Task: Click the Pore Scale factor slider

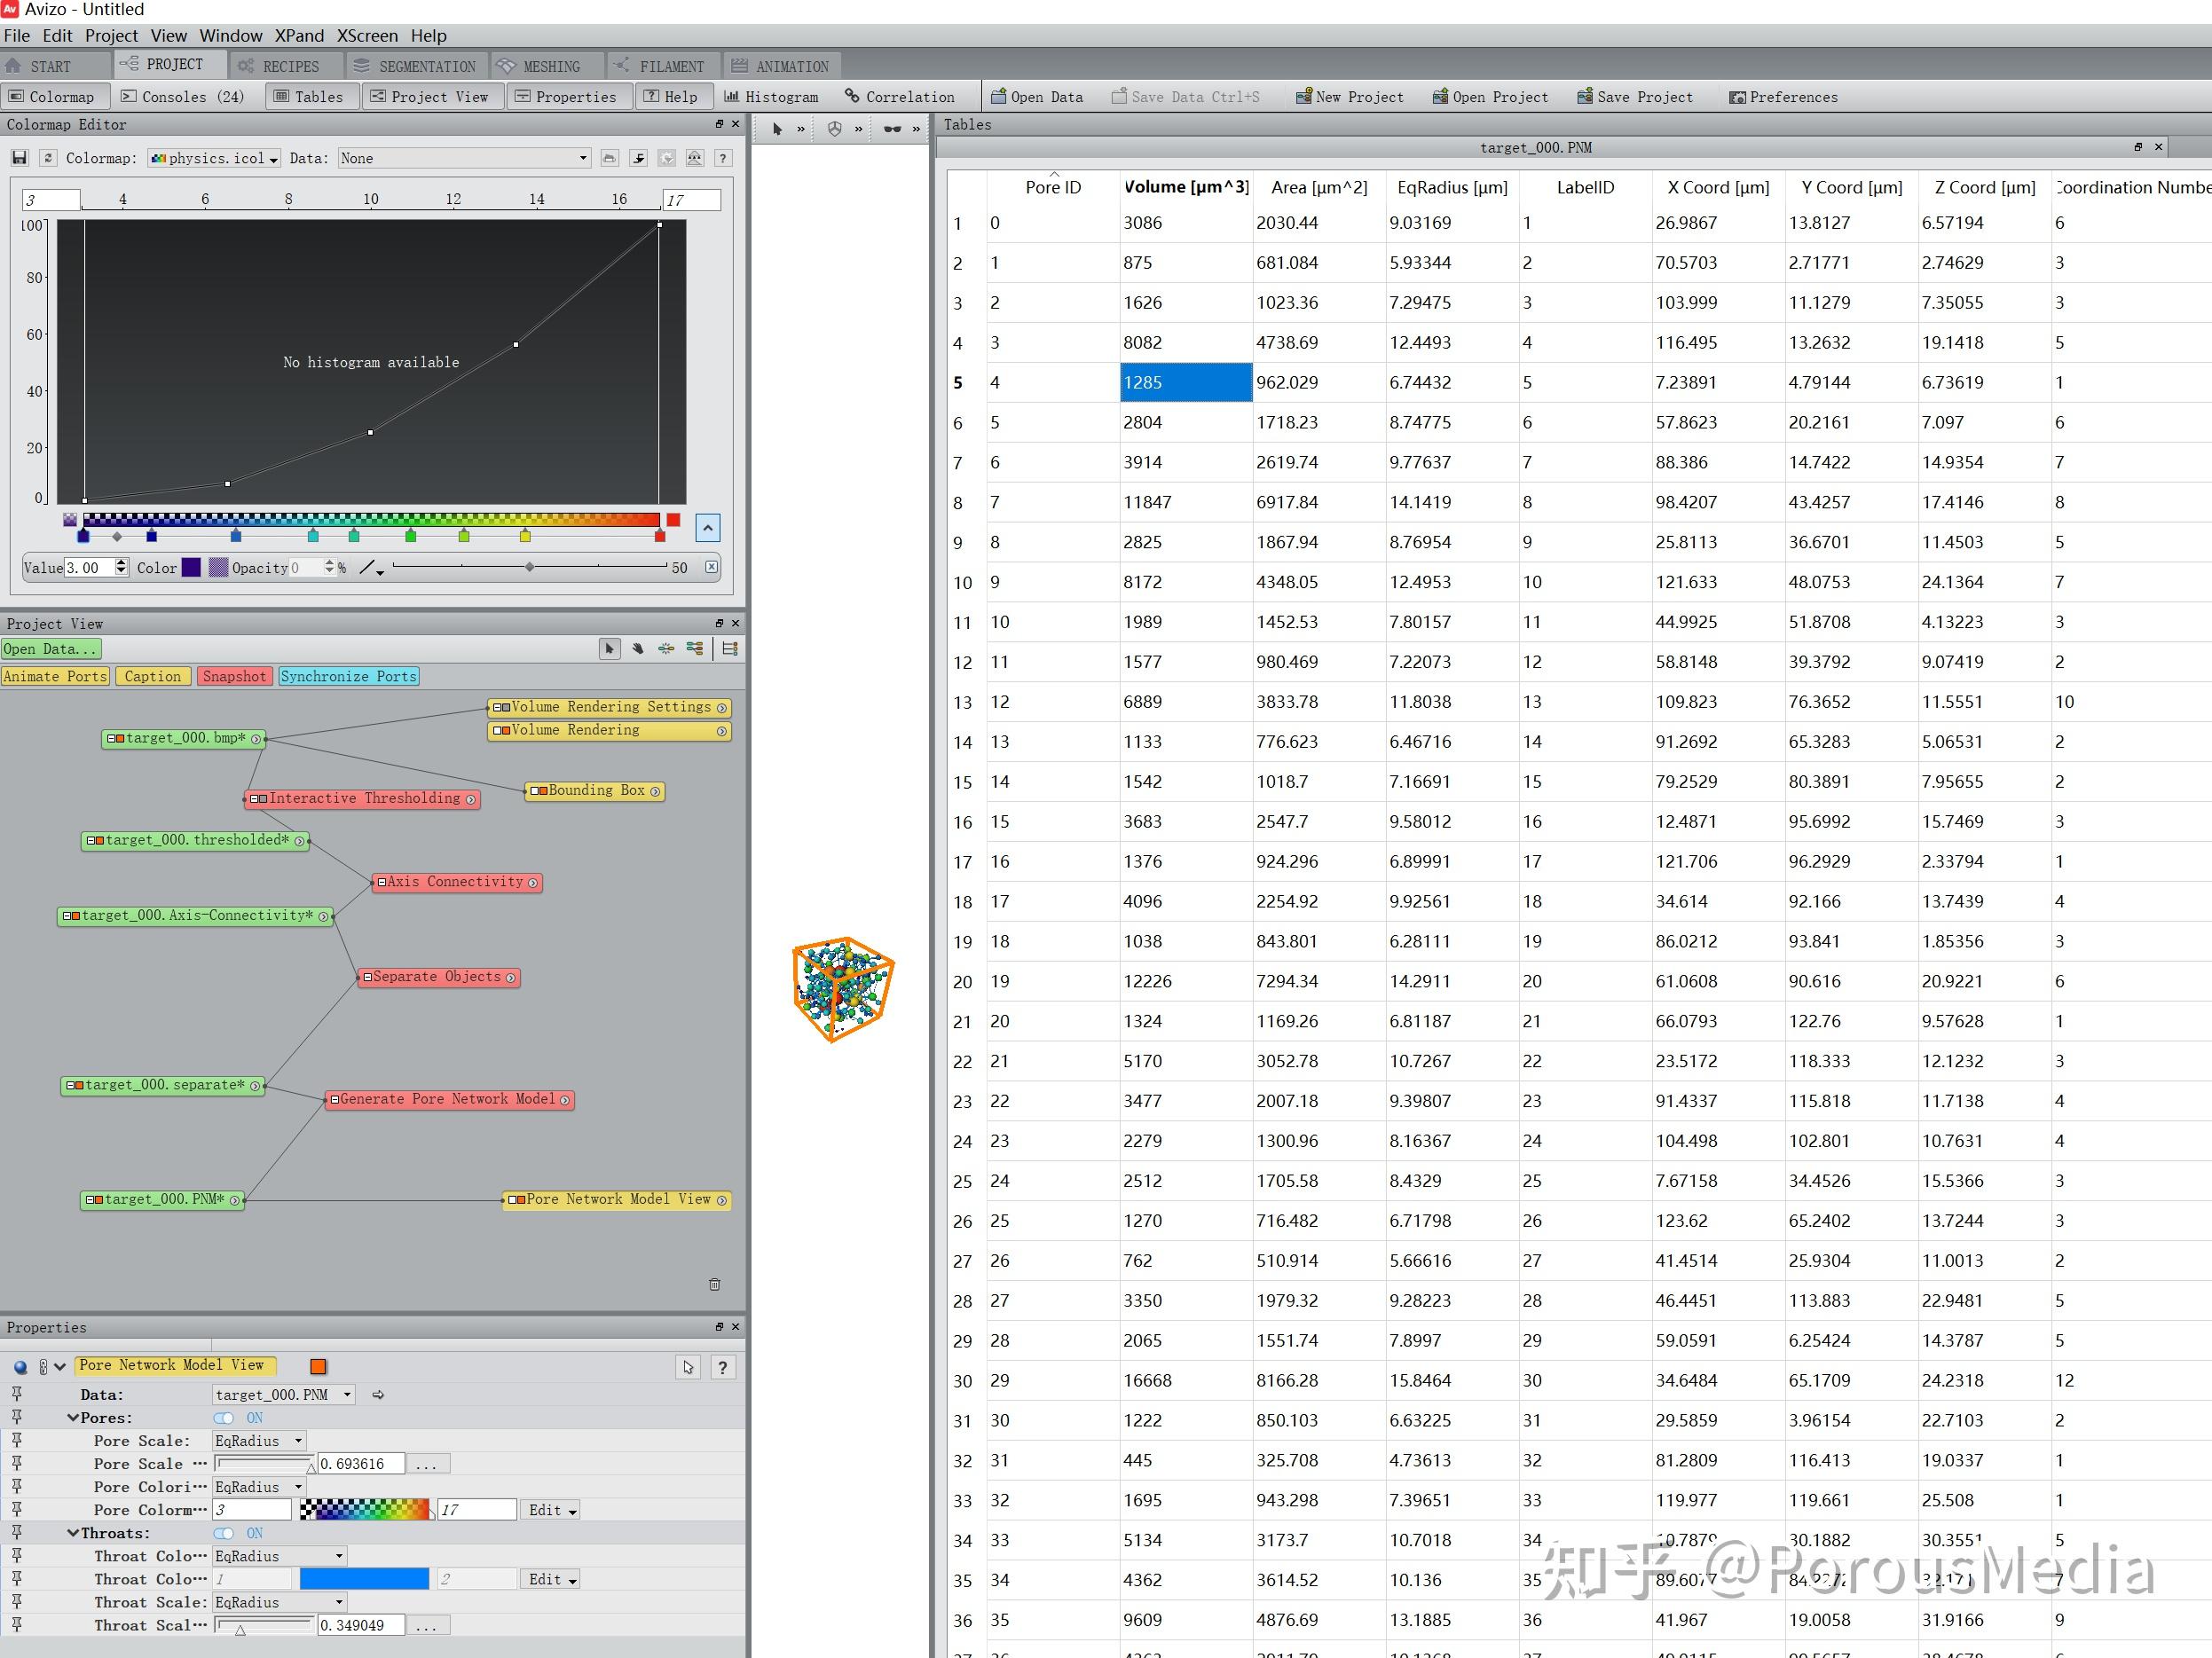Action: 264,1464
